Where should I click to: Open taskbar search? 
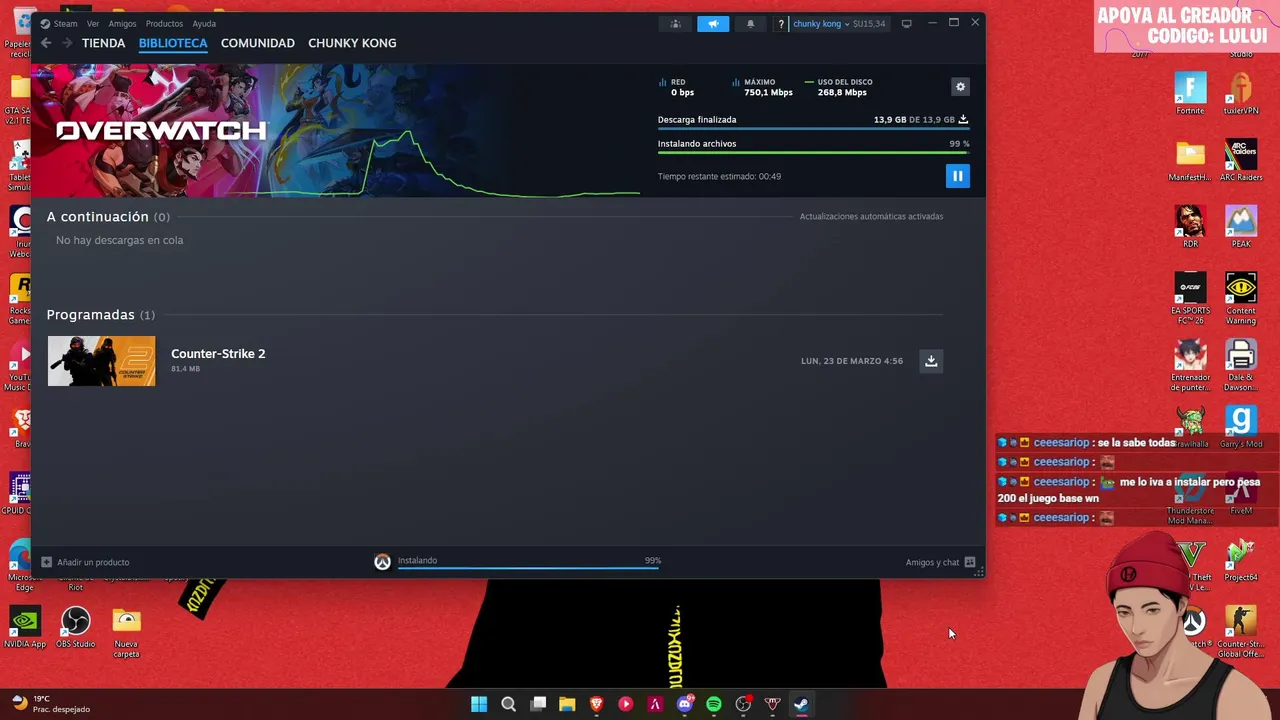508,704
